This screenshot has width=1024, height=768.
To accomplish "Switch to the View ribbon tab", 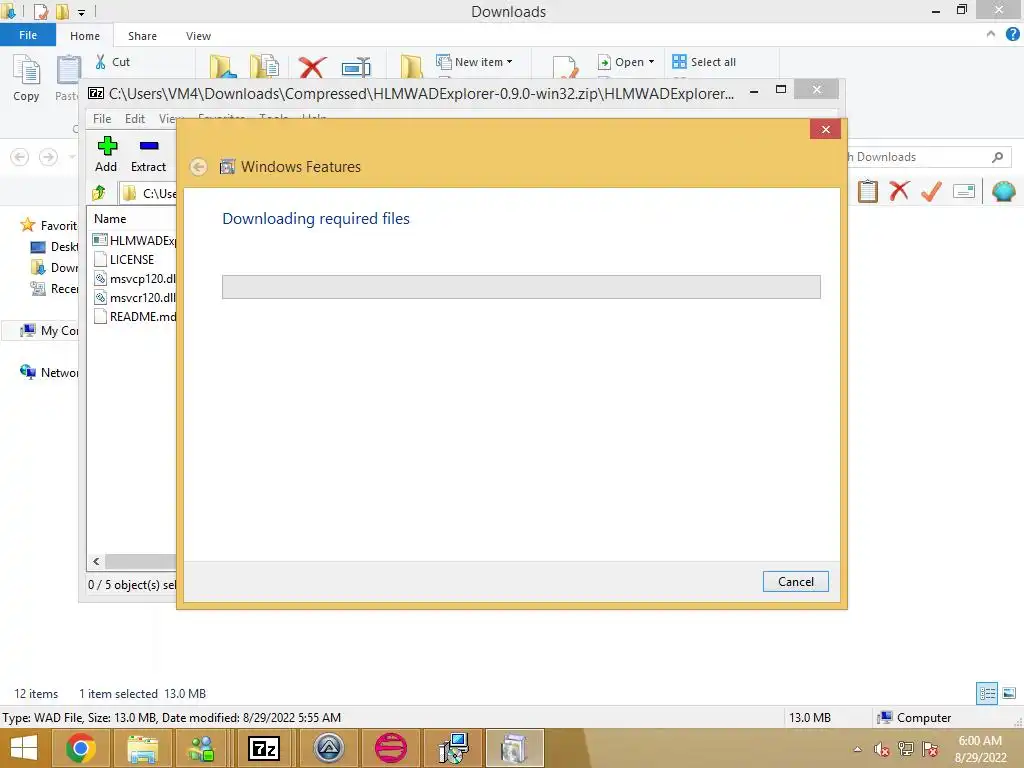I will pyautogui.click(x=198, y=36).
